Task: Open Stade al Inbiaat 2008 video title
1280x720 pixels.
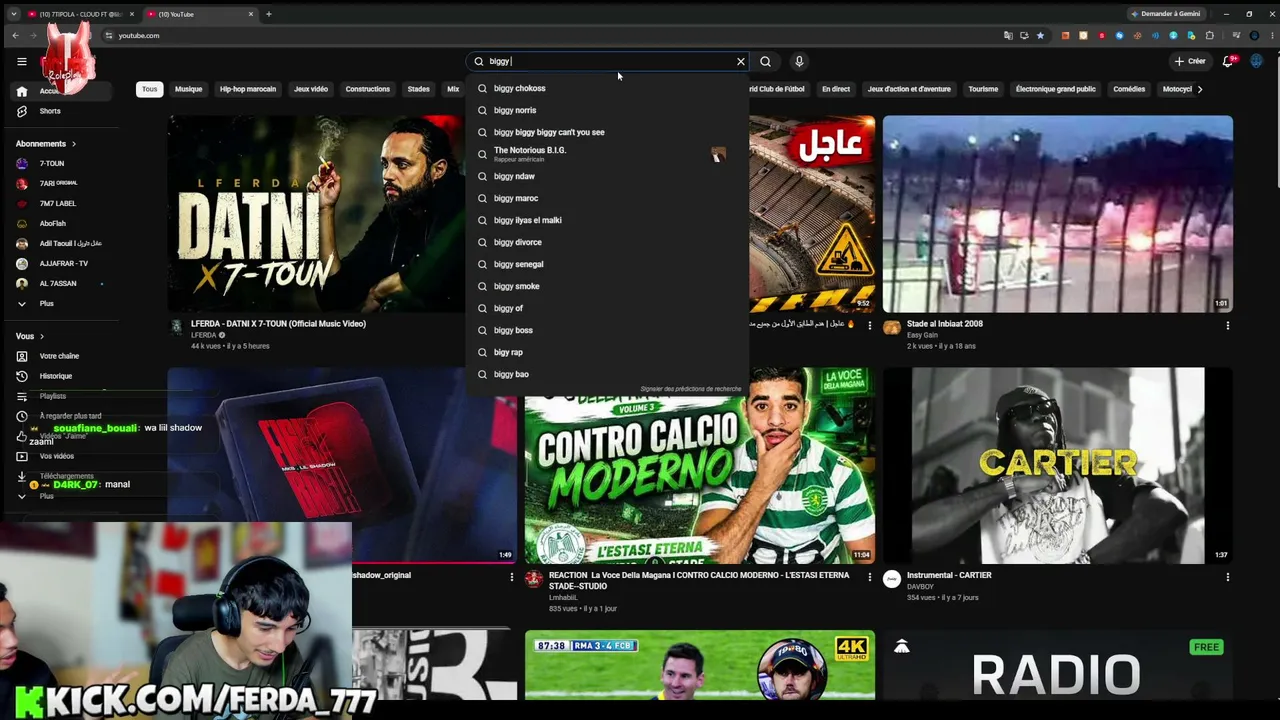Action: 945,324
